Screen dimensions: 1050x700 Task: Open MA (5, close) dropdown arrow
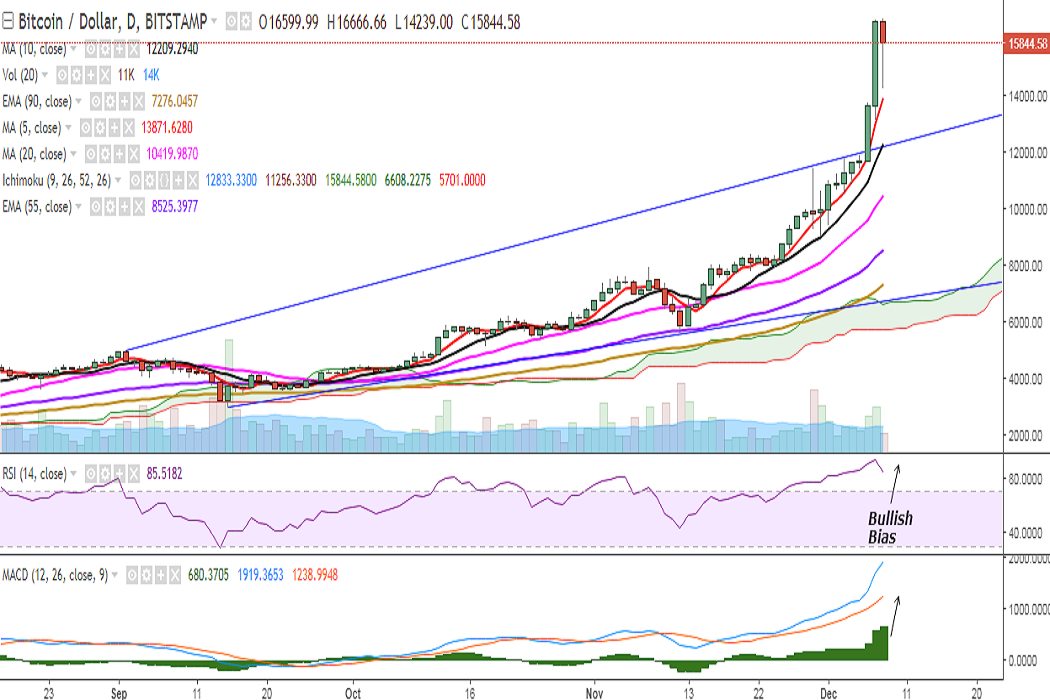(68, 127)
